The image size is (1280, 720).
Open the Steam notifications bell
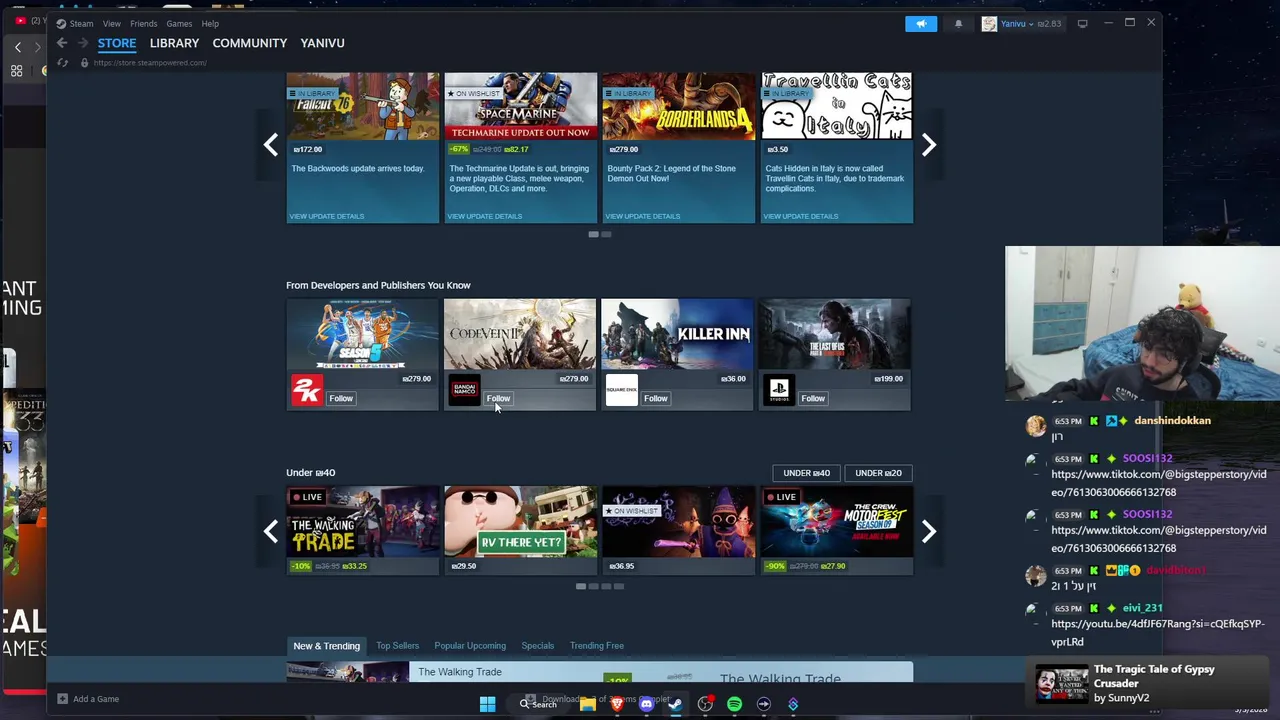coord(958,23)
